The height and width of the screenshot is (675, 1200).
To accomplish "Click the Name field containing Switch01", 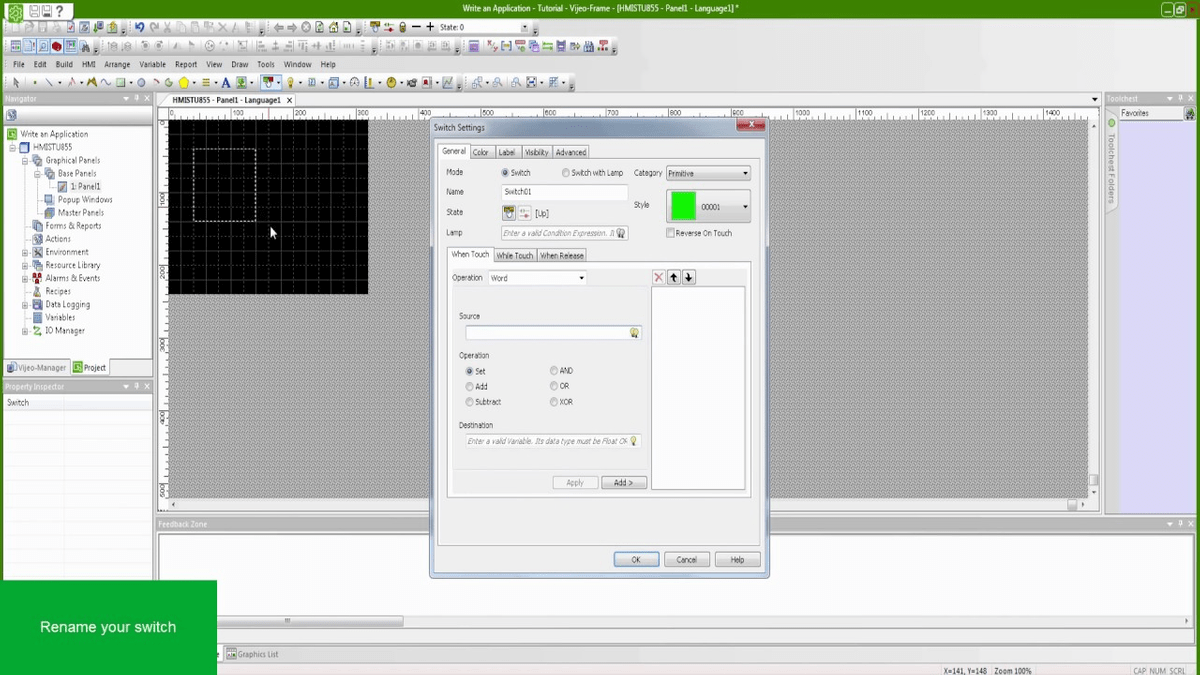I will [564, 192].
